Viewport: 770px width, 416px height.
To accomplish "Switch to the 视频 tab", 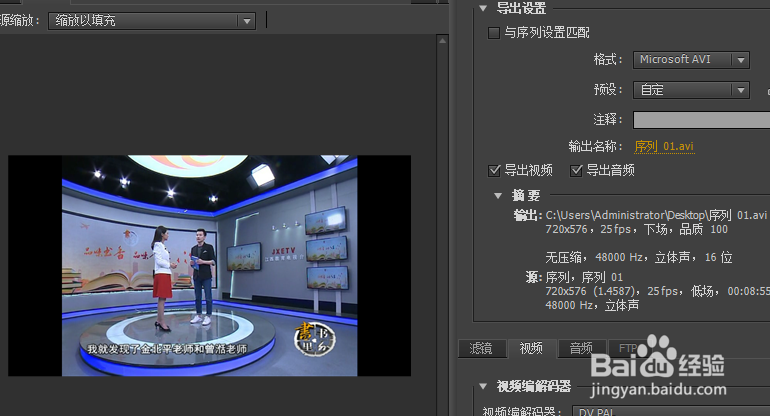I will pyautogui.click(x=532, y=349).
